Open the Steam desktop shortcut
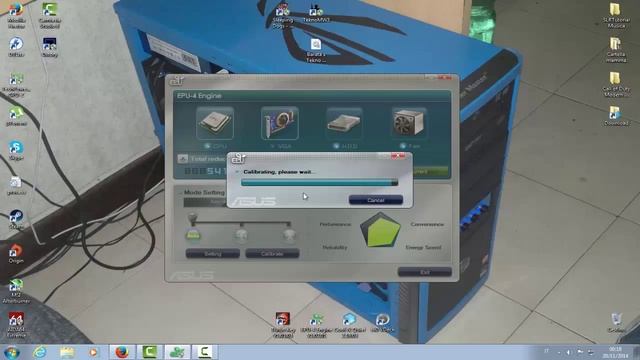Image resolution: width=640 pixels, height=360 pixels. point(16,219)
